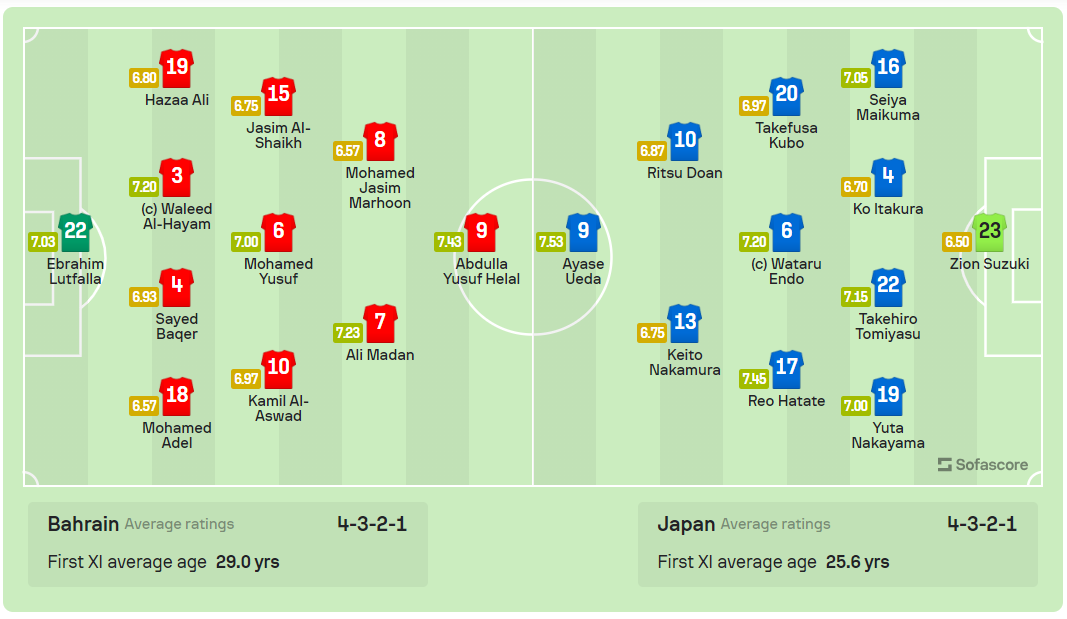Click goalkeeper Zion Suzuki's green jersey
The image size is (1067, 619).
990,232
